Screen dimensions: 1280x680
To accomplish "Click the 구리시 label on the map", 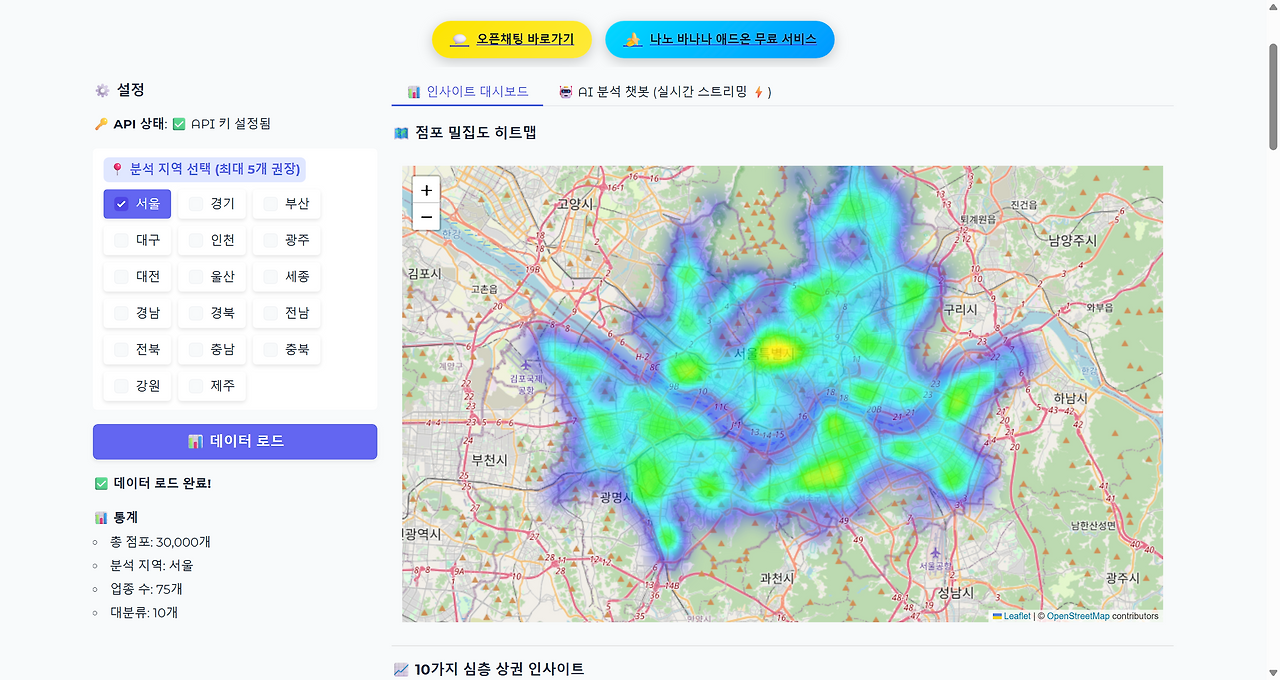I will pos(960,310).
